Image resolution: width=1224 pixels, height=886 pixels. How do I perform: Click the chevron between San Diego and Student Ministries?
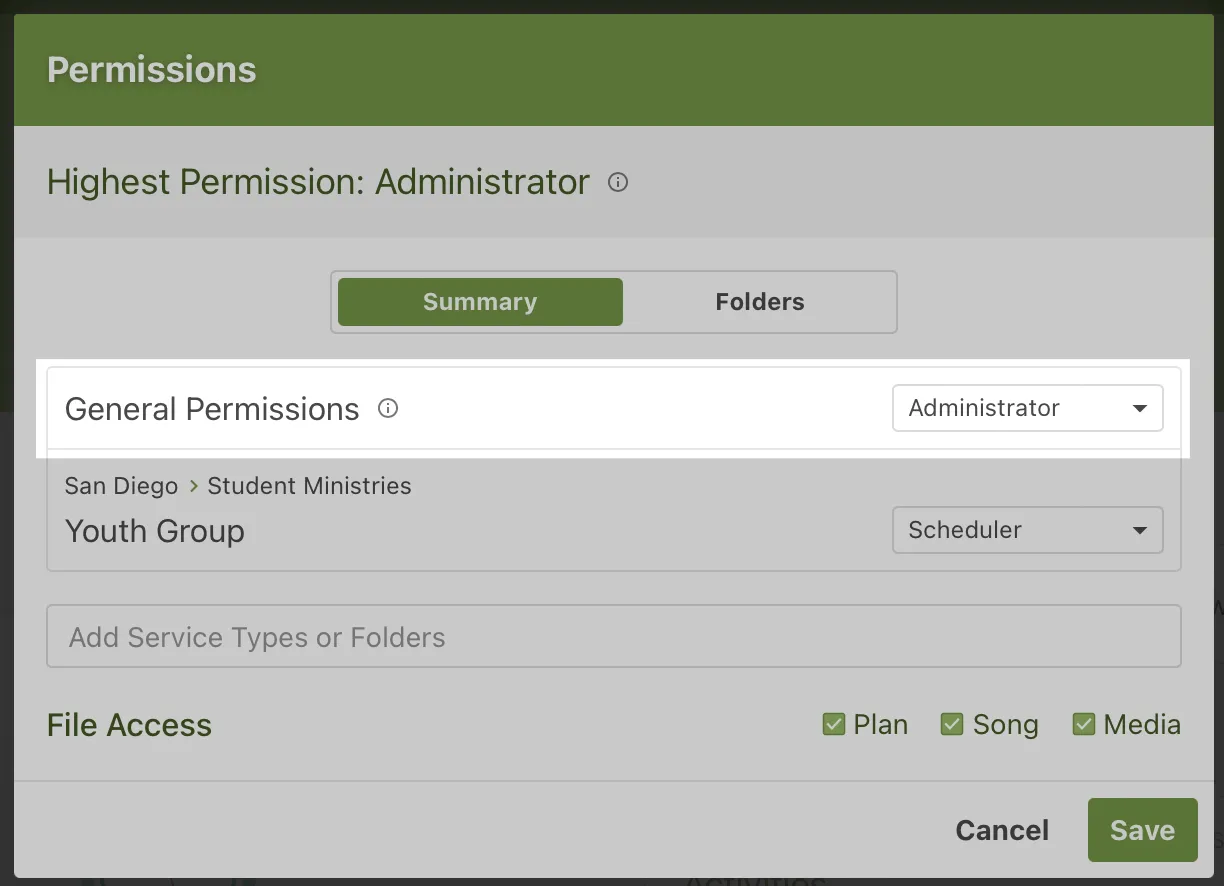(193, 487)
